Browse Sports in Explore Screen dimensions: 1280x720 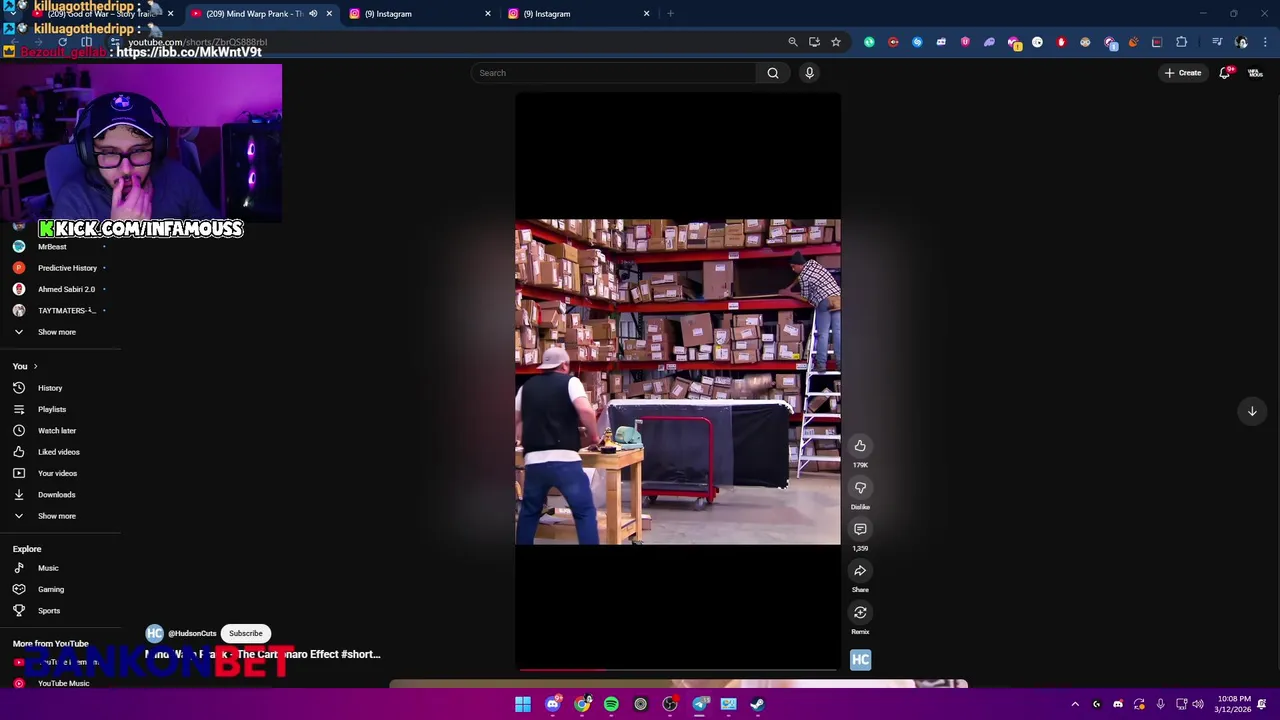49,611
